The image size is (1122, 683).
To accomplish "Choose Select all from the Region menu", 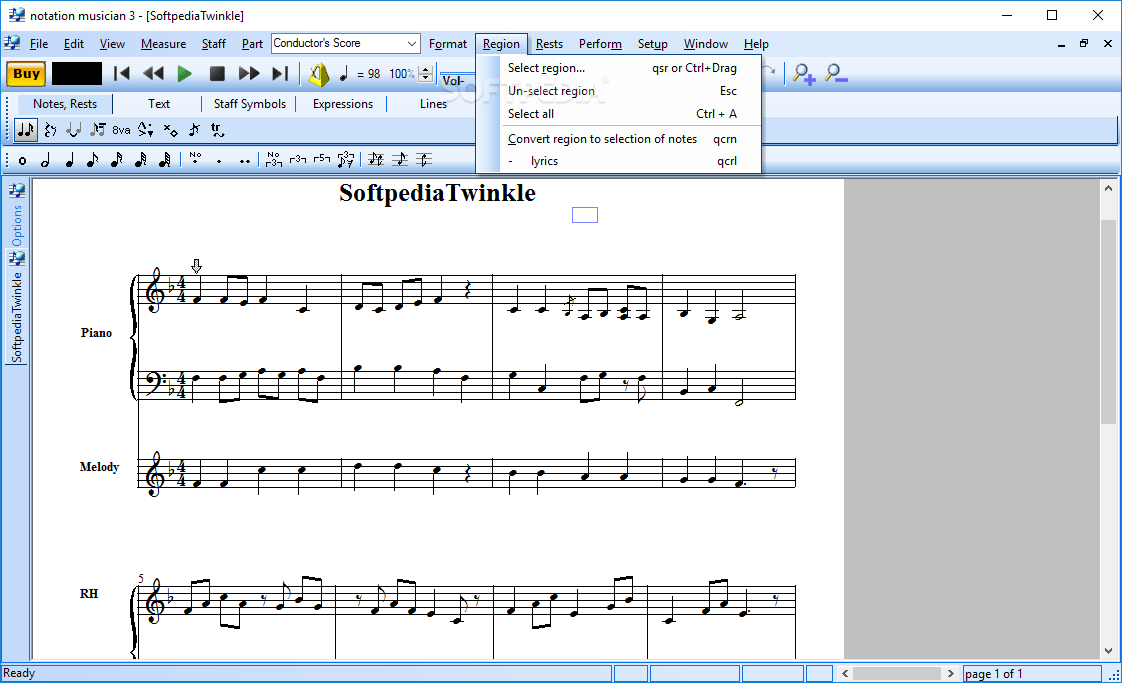I will 530,114.
